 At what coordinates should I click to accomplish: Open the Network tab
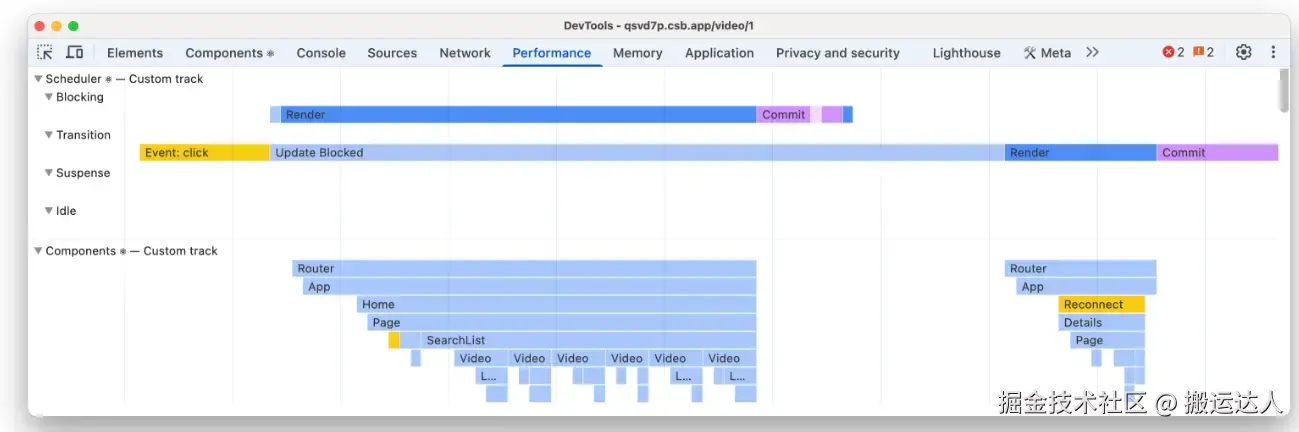465,53
